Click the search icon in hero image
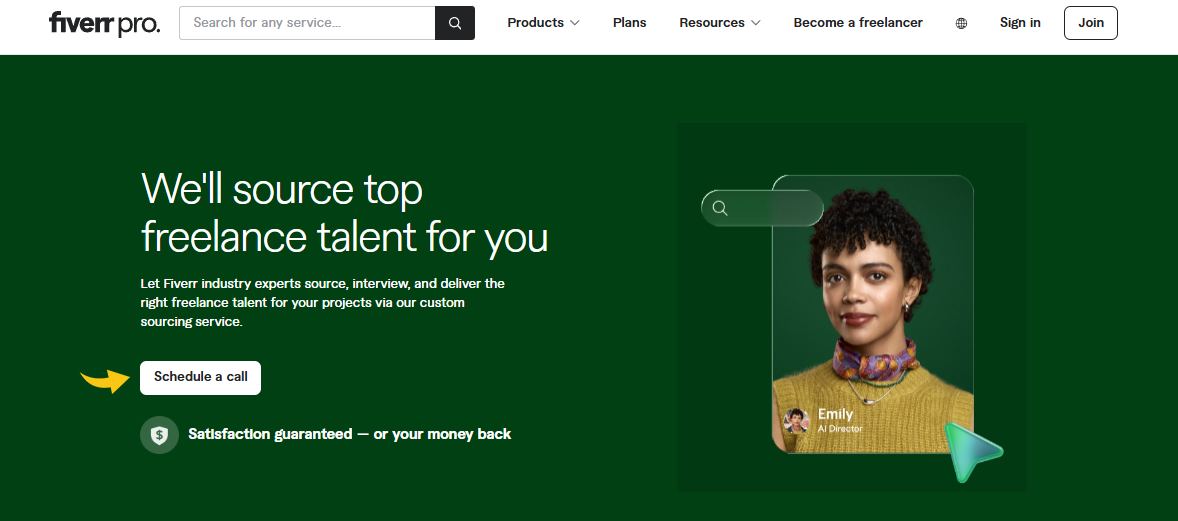The image size is (1178, 521). point(720,208)
